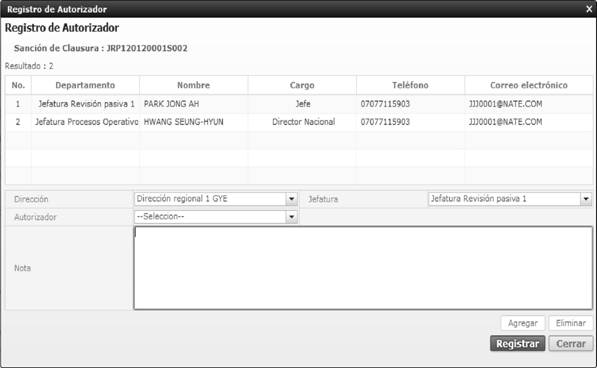Viewport: 597px width, 368px height.
Task: Click the Agregar button
Action: [523, 323]
